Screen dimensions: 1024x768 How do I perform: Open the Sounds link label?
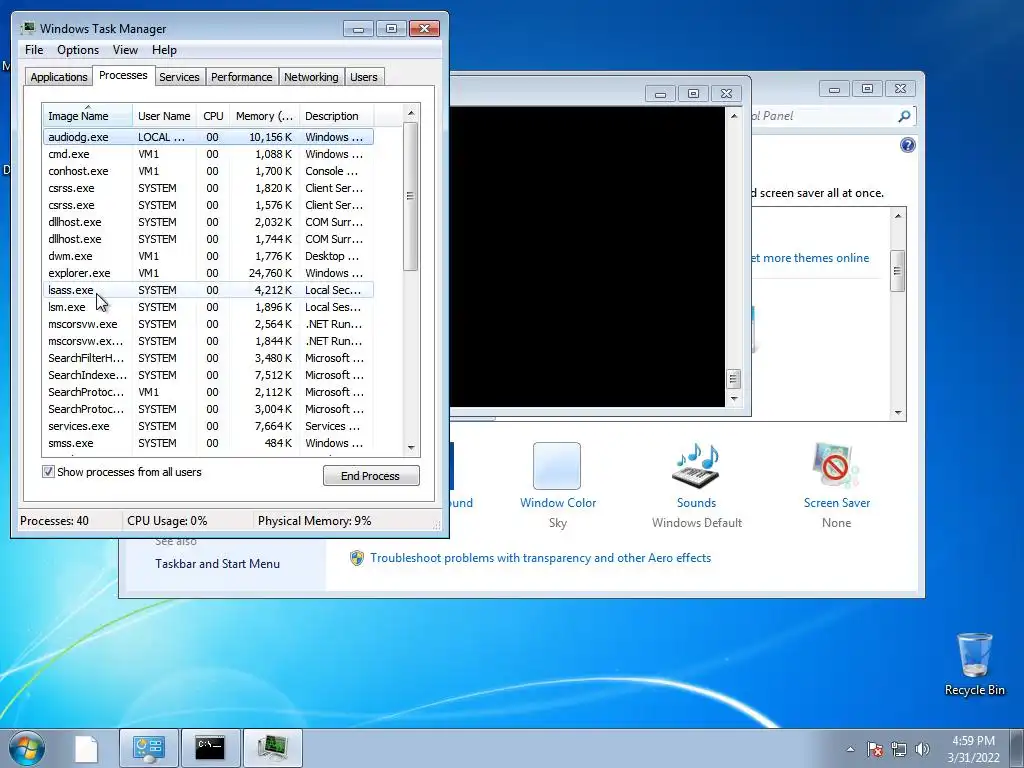[x=696, y=503]
